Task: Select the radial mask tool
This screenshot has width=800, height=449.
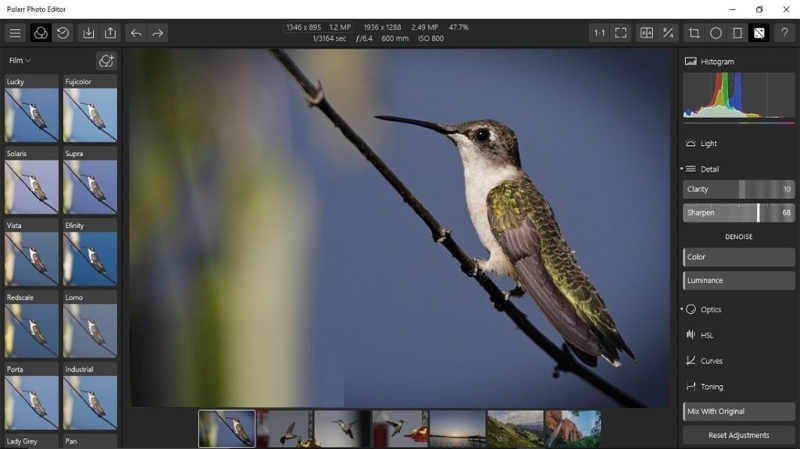Action: point(716,33)
